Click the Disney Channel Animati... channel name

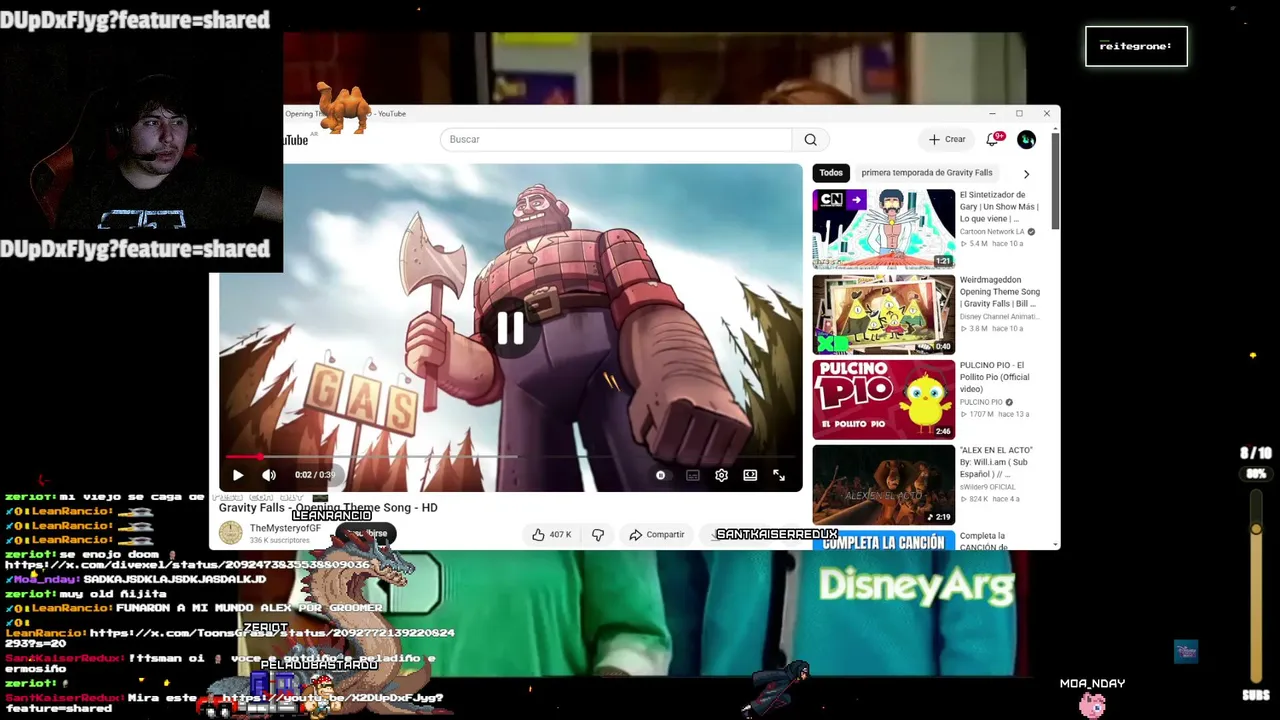click(x=1002, y=317)
